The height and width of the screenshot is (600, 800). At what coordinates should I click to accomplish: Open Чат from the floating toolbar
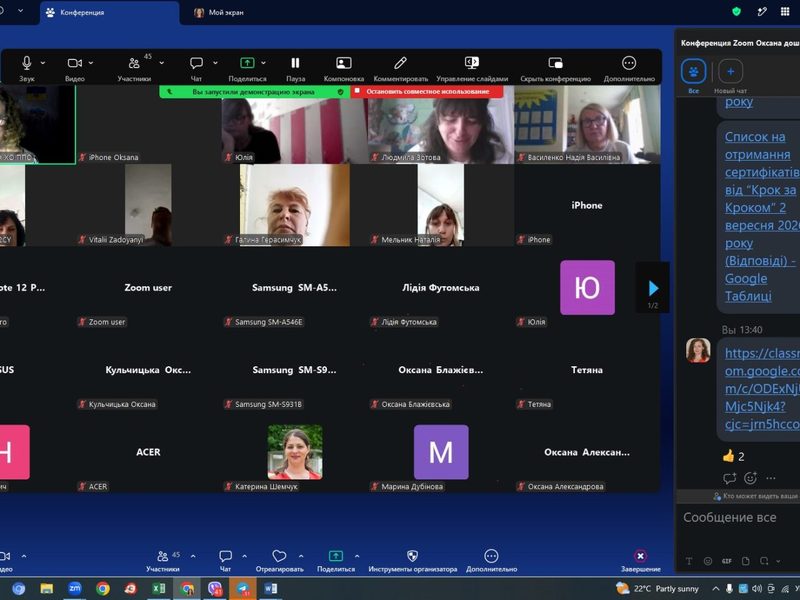point(196,63)
